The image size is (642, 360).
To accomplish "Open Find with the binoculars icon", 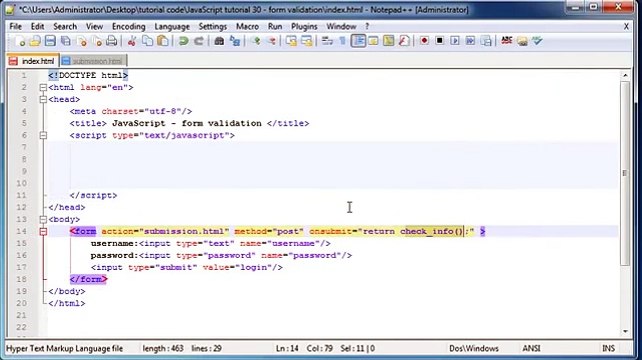I will coord(219,41).
